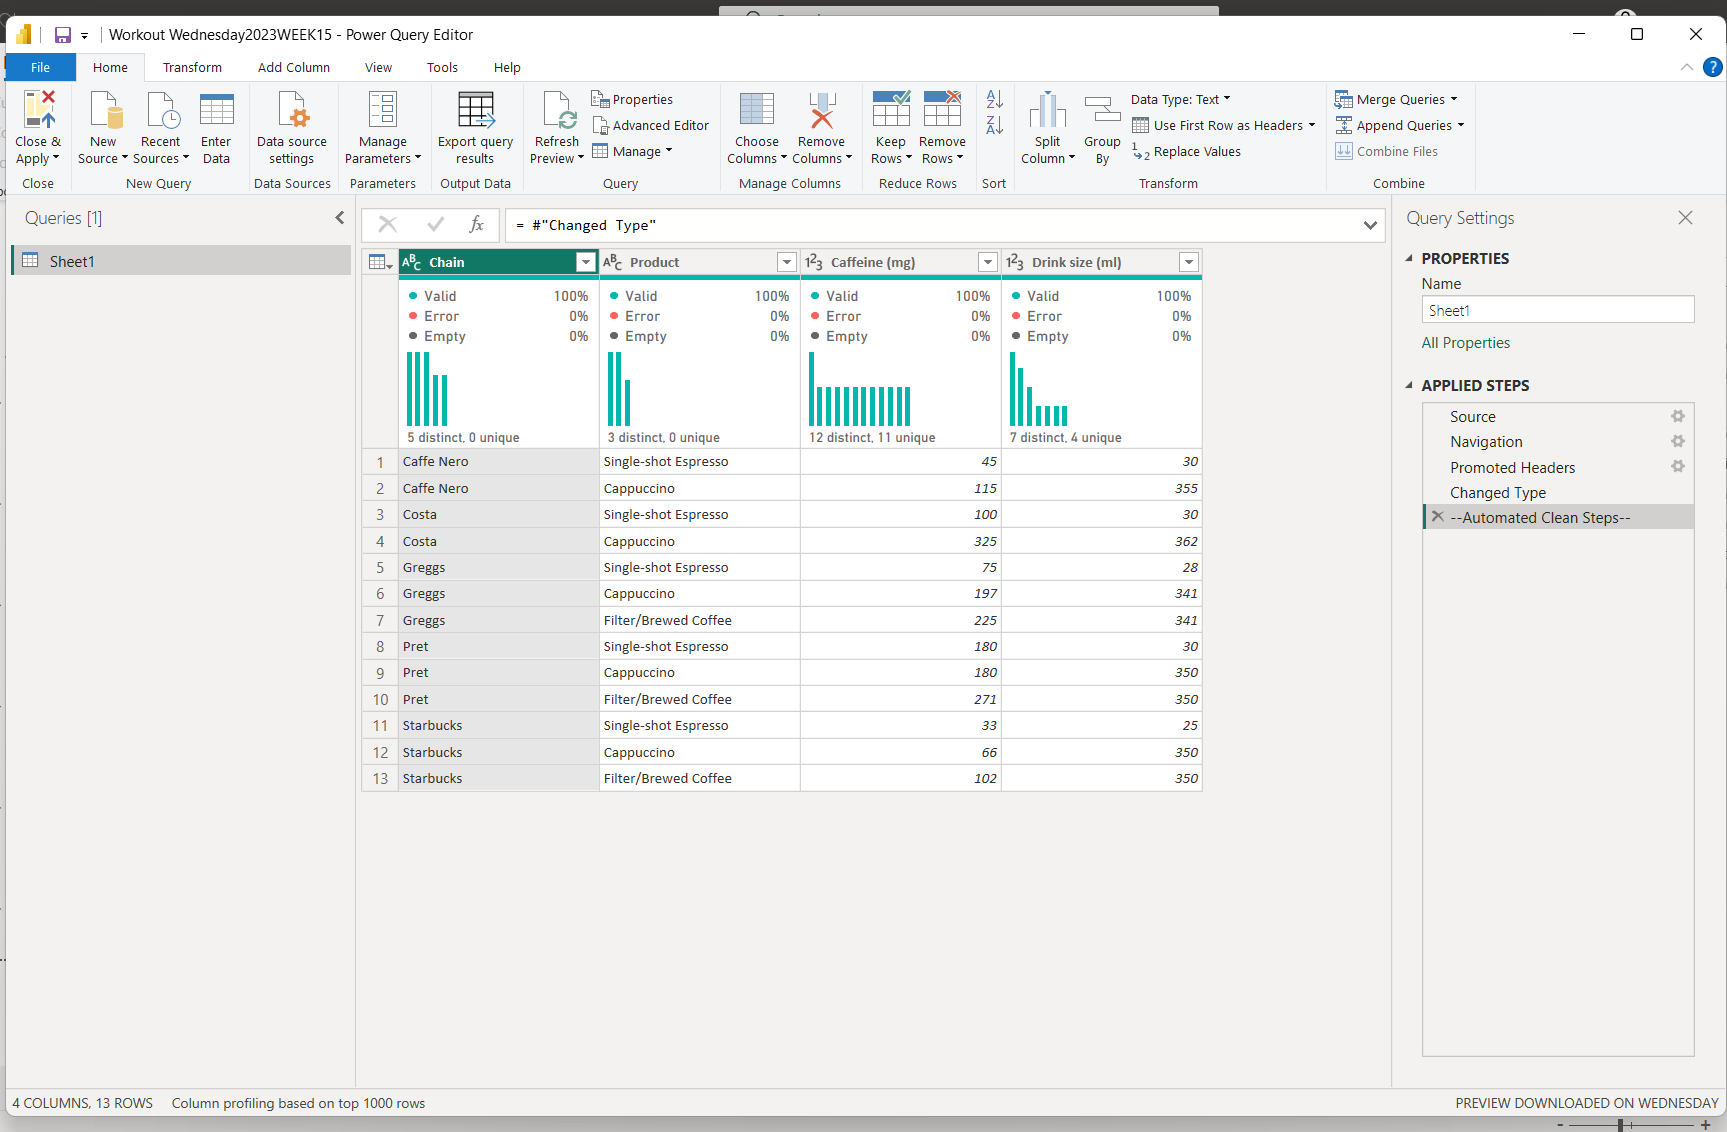Select the Promoted Headers step
Screen dimensions: 1727x1132
1512,467
